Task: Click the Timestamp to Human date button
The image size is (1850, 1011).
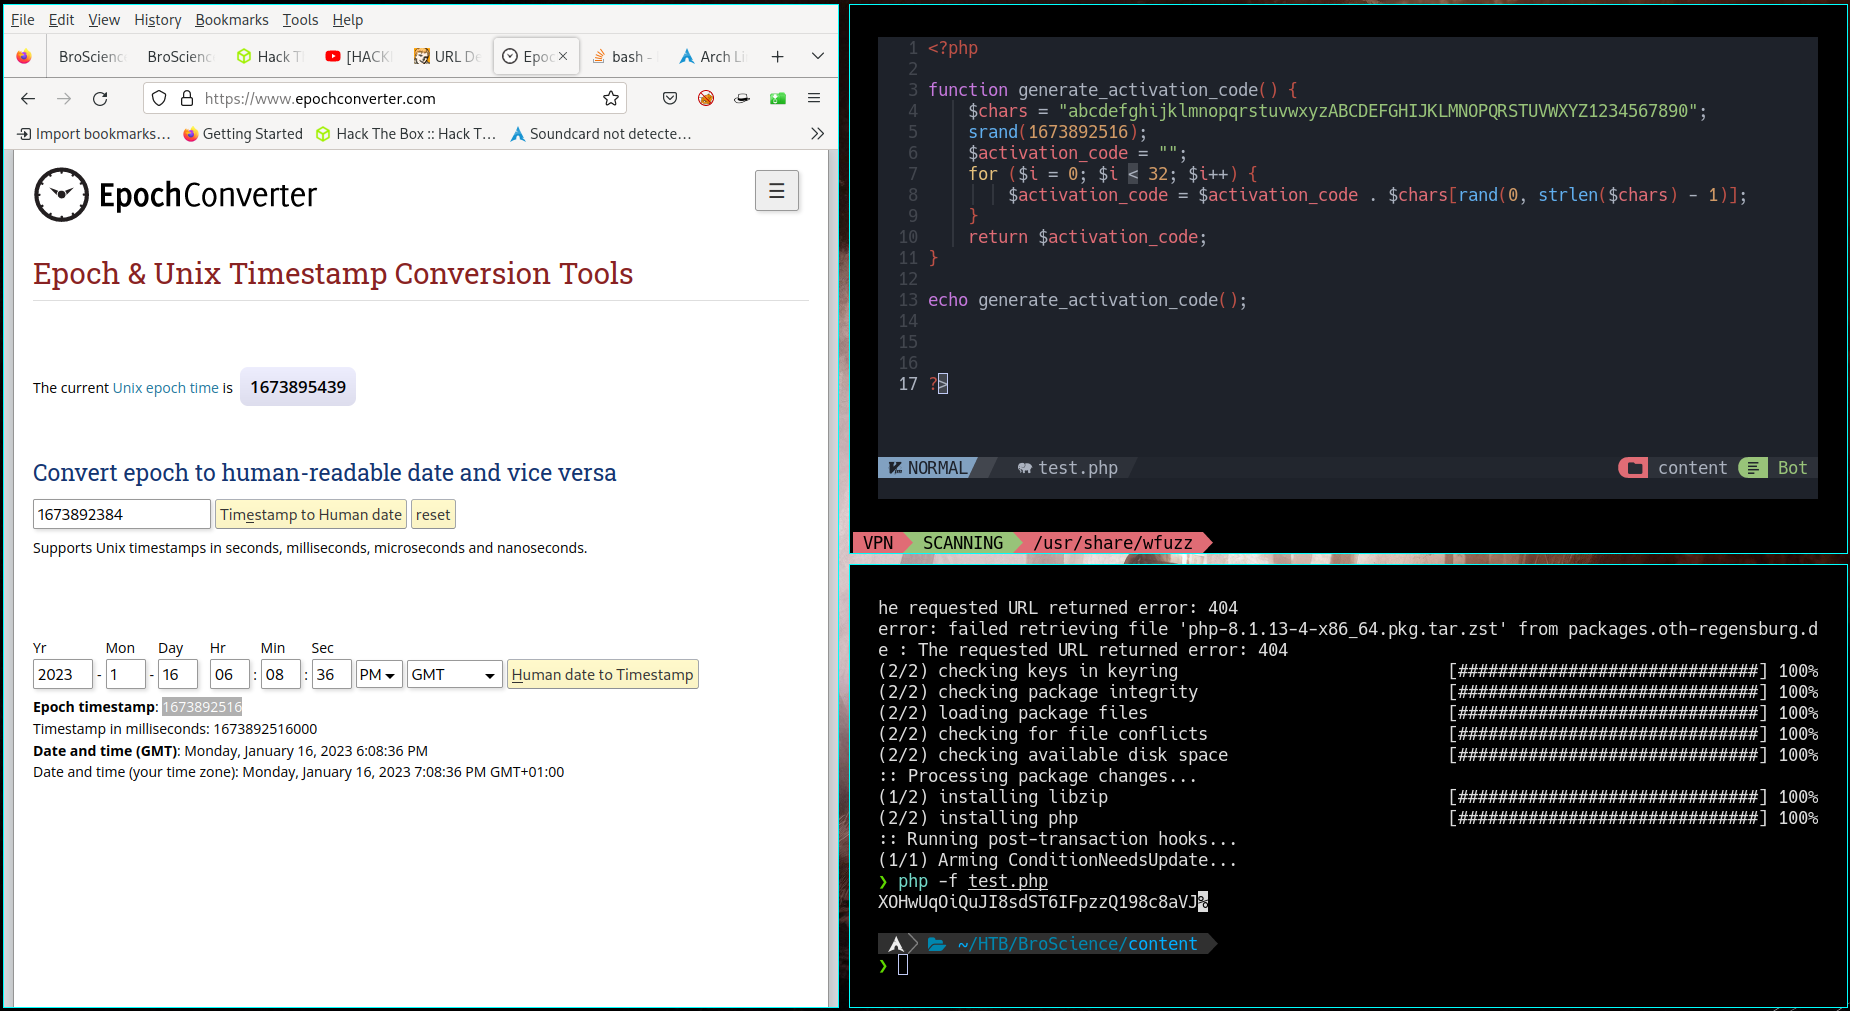Action: 311,514
